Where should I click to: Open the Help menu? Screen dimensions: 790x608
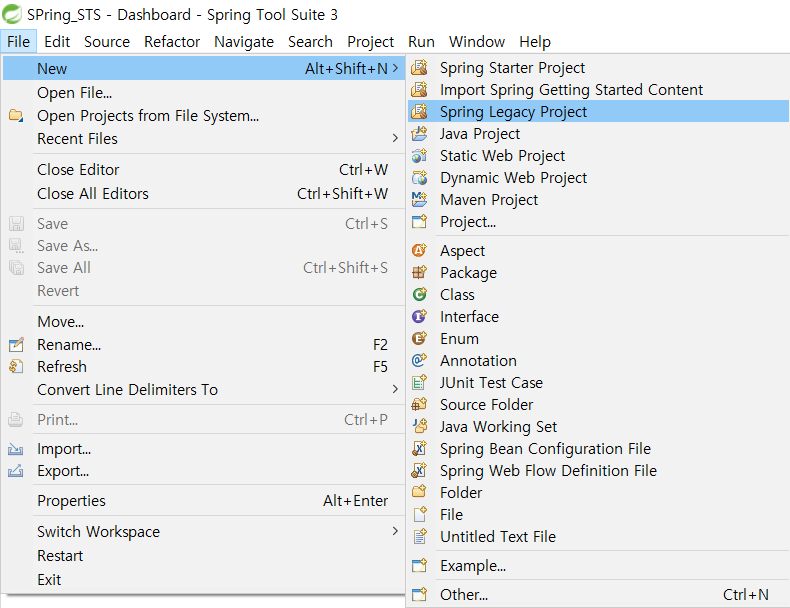(x=535, y=41)
